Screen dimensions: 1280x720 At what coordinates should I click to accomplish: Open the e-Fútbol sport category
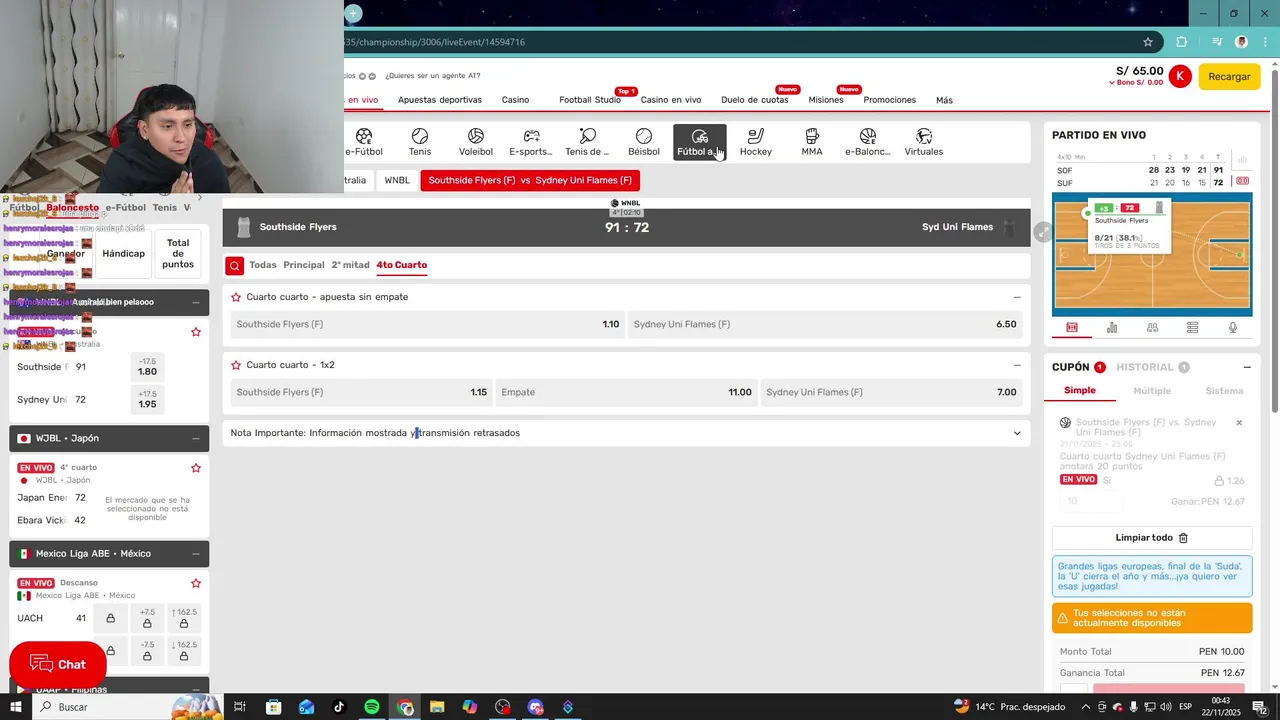pos(364,142)
